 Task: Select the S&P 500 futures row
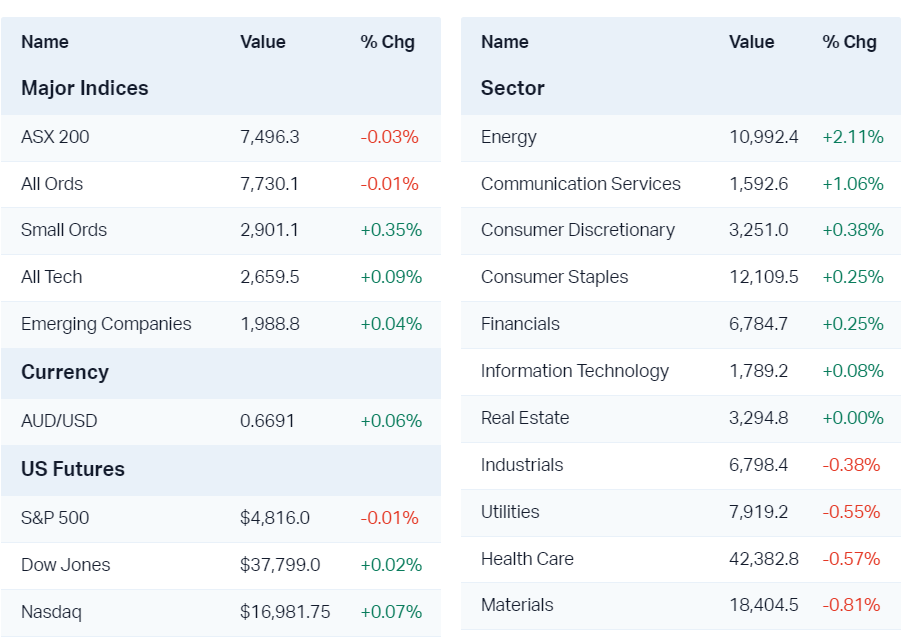[55, 518]
